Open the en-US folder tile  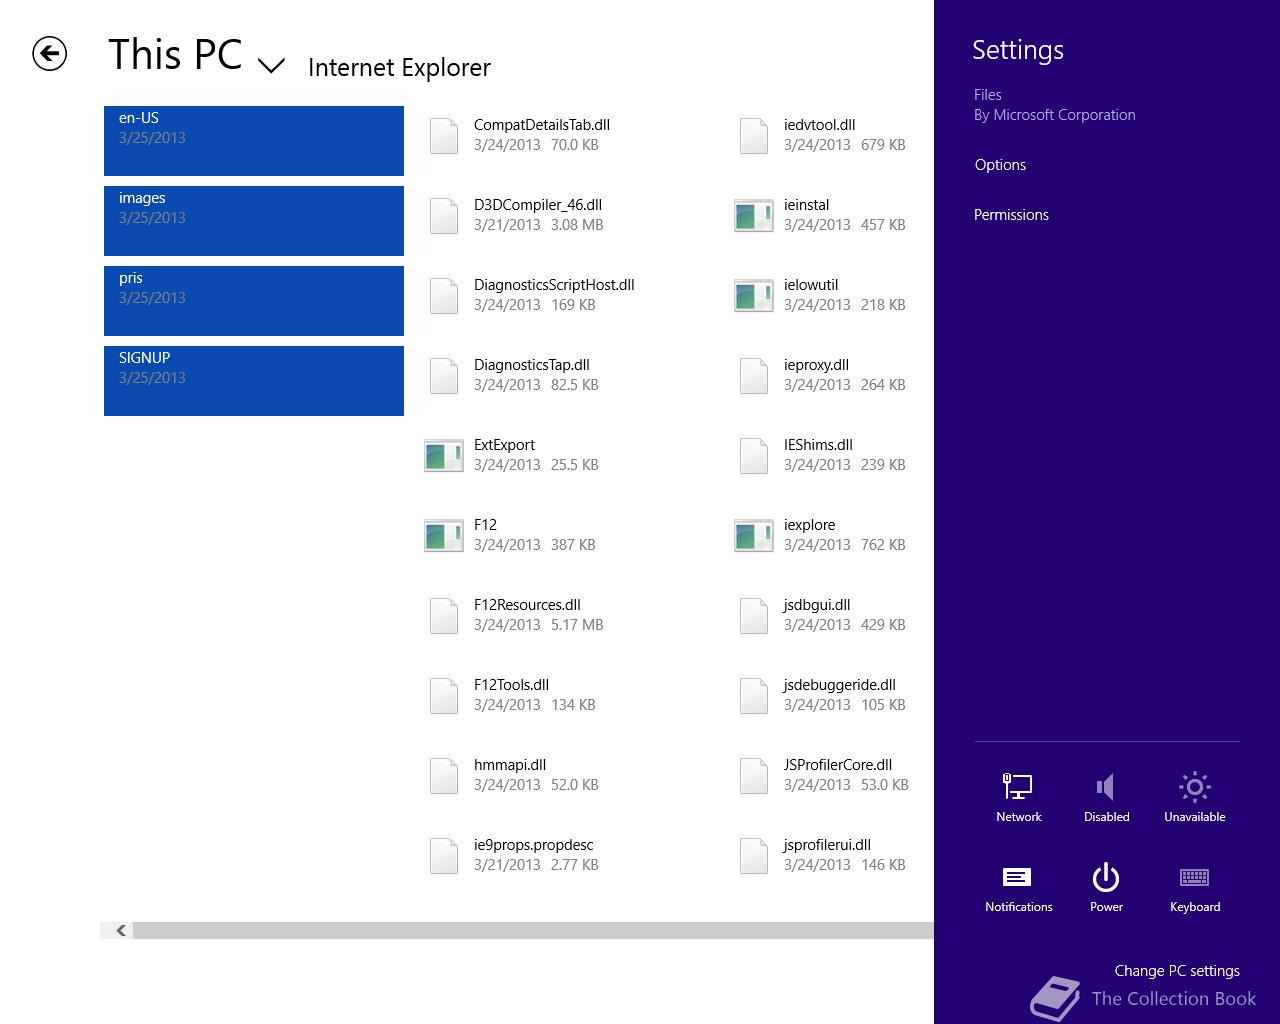click(x=254, y=141)
